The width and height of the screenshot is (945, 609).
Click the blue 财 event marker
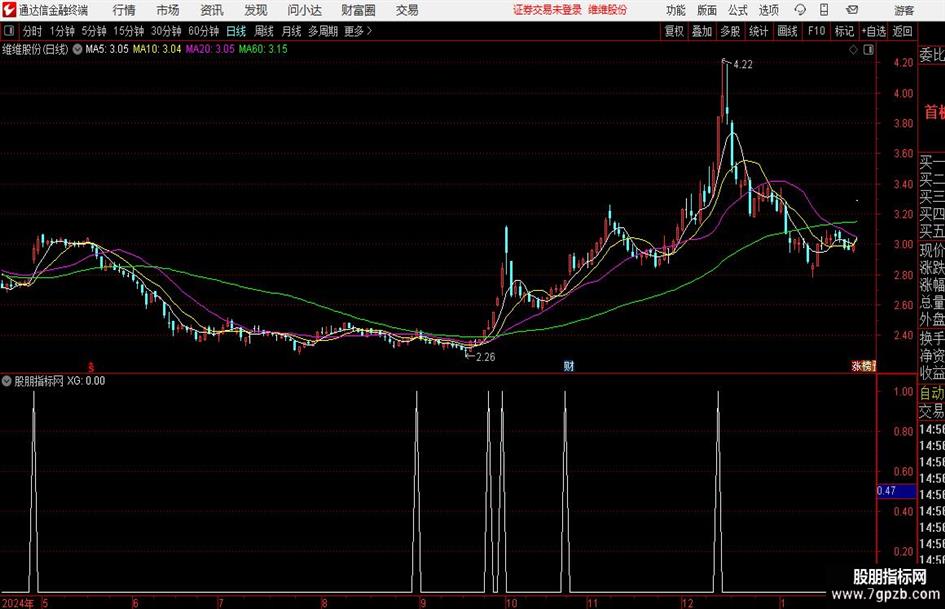point(568,366)
